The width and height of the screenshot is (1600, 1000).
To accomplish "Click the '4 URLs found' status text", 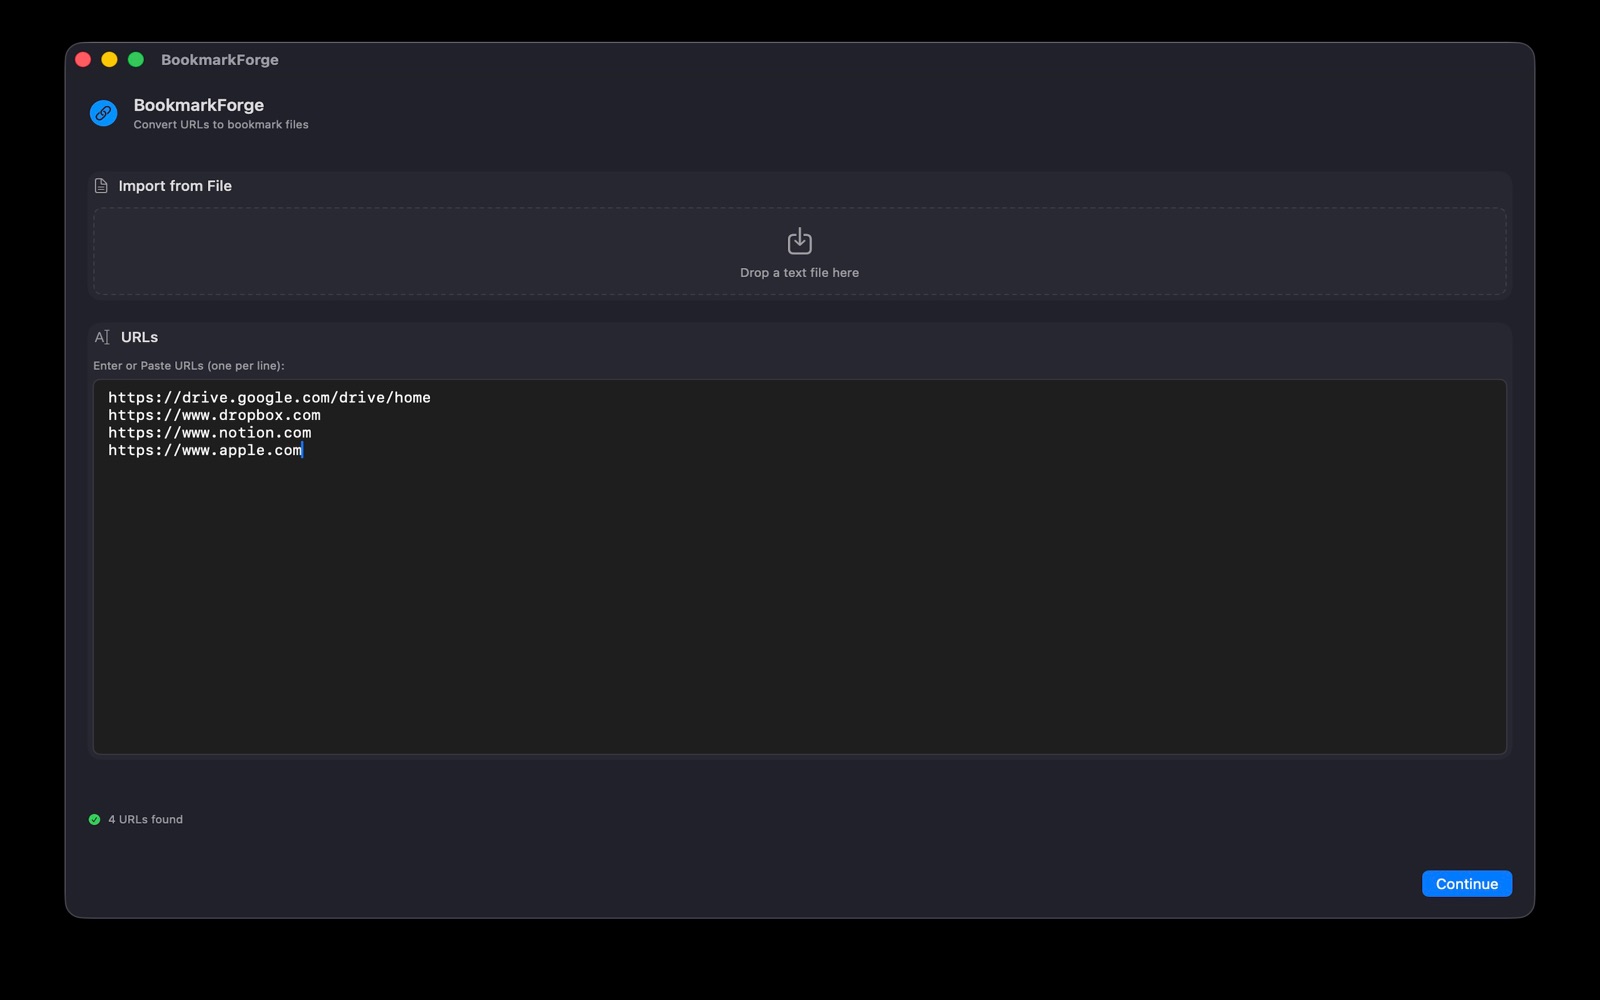I will coord(145,819).
